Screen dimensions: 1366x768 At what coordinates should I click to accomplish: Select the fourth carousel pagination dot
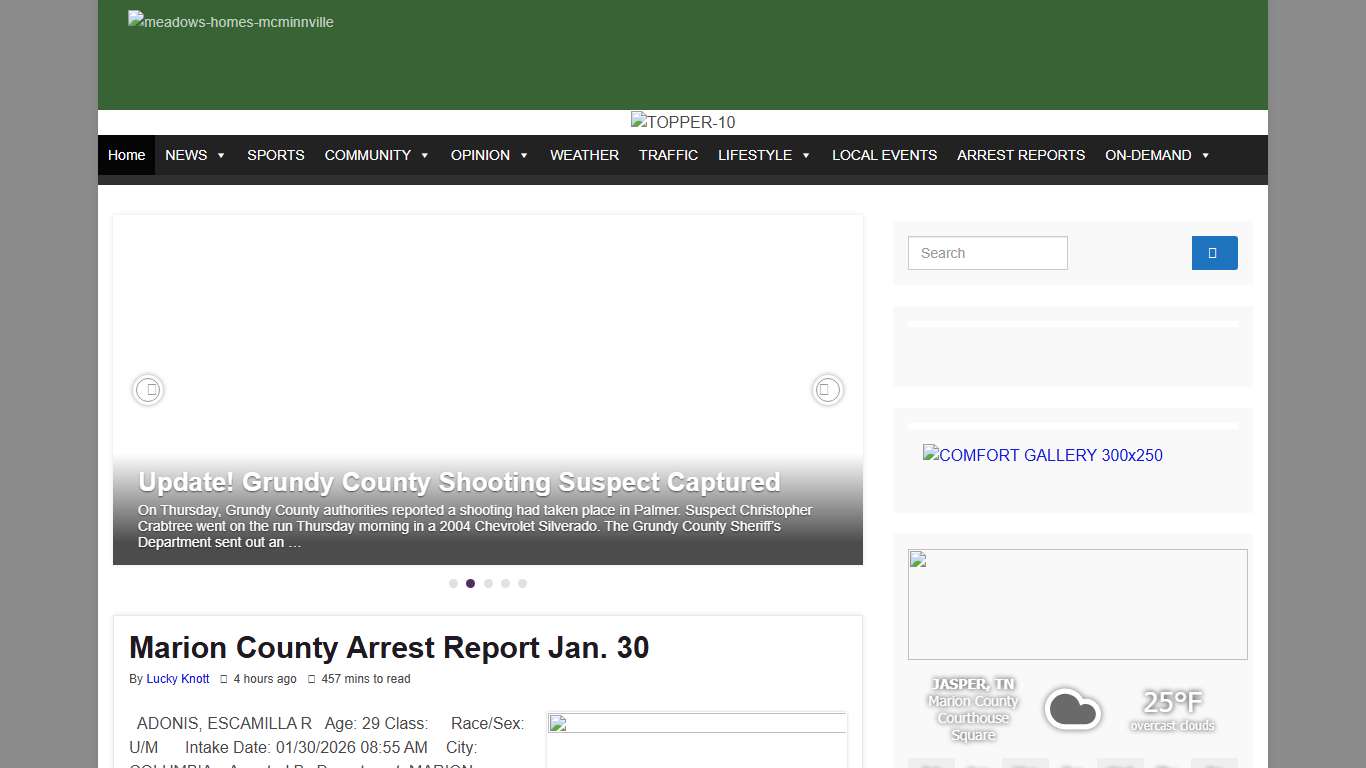pos(505,583)
